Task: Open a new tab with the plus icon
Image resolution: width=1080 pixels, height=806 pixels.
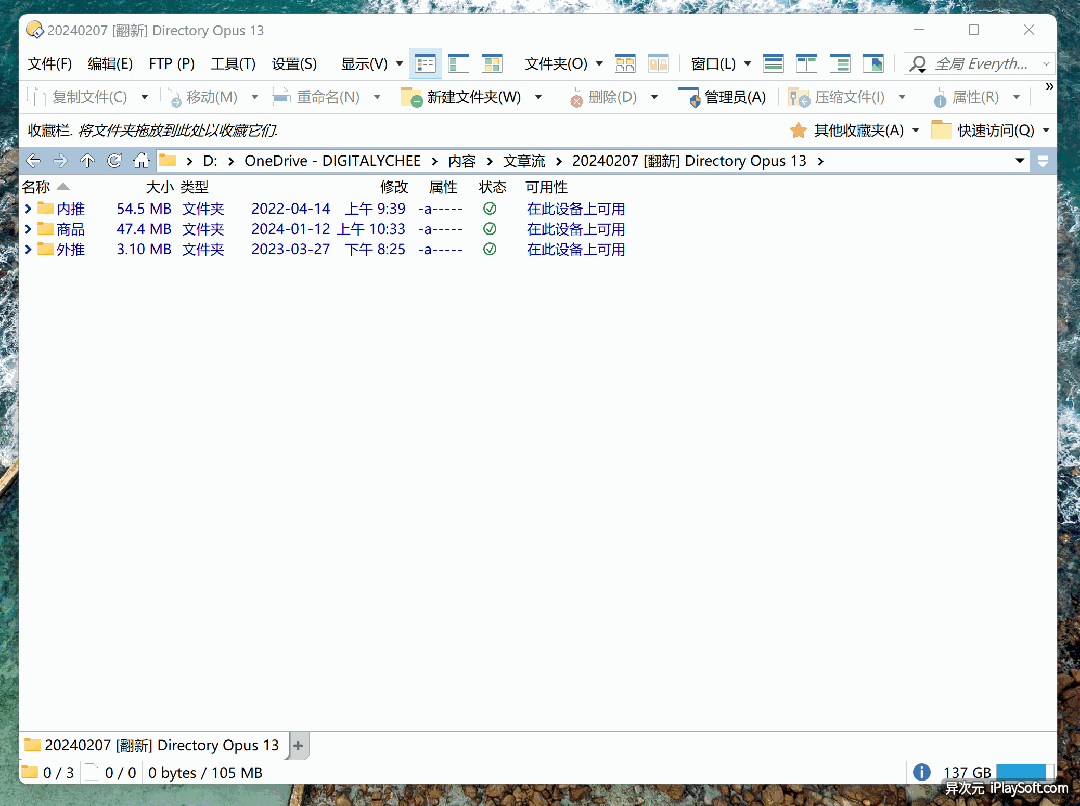Action: pyautogui.click(x=298, y=746)
